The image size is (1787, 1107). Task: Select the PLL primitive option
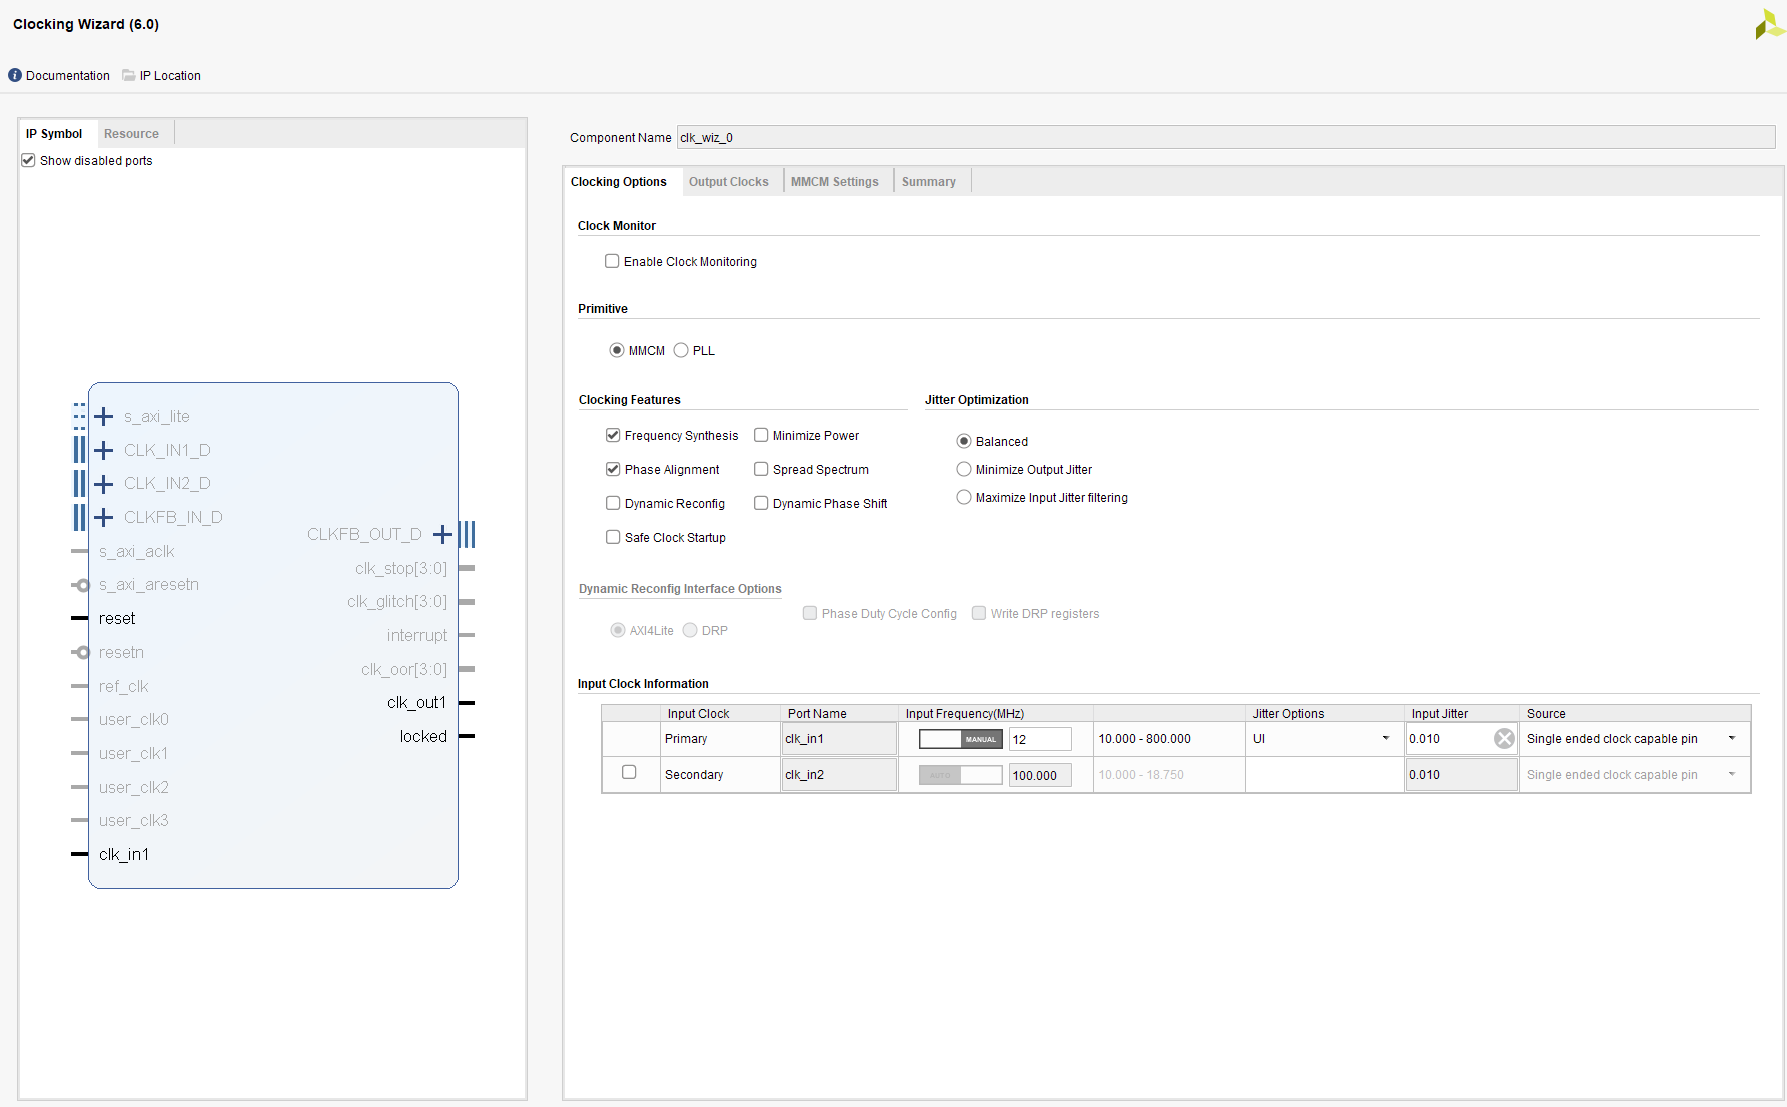pyautogui.click(x=681, y=351)
